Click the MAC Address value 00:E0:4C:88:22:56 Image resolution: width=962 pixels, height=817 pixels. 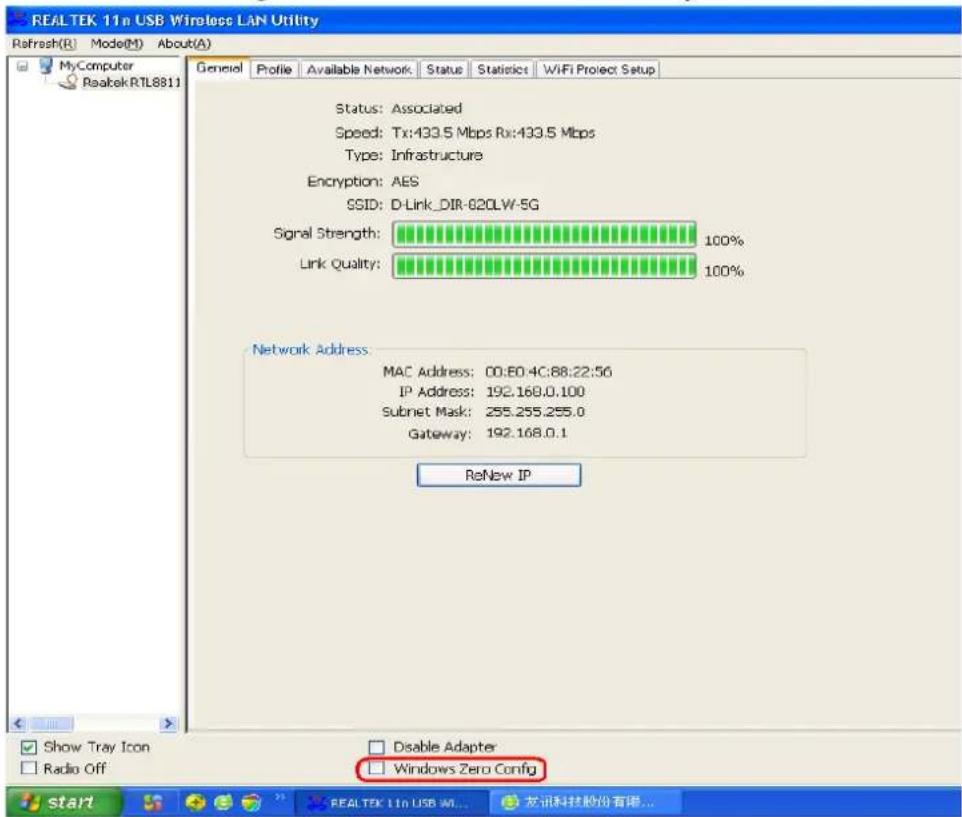[548, 372]
